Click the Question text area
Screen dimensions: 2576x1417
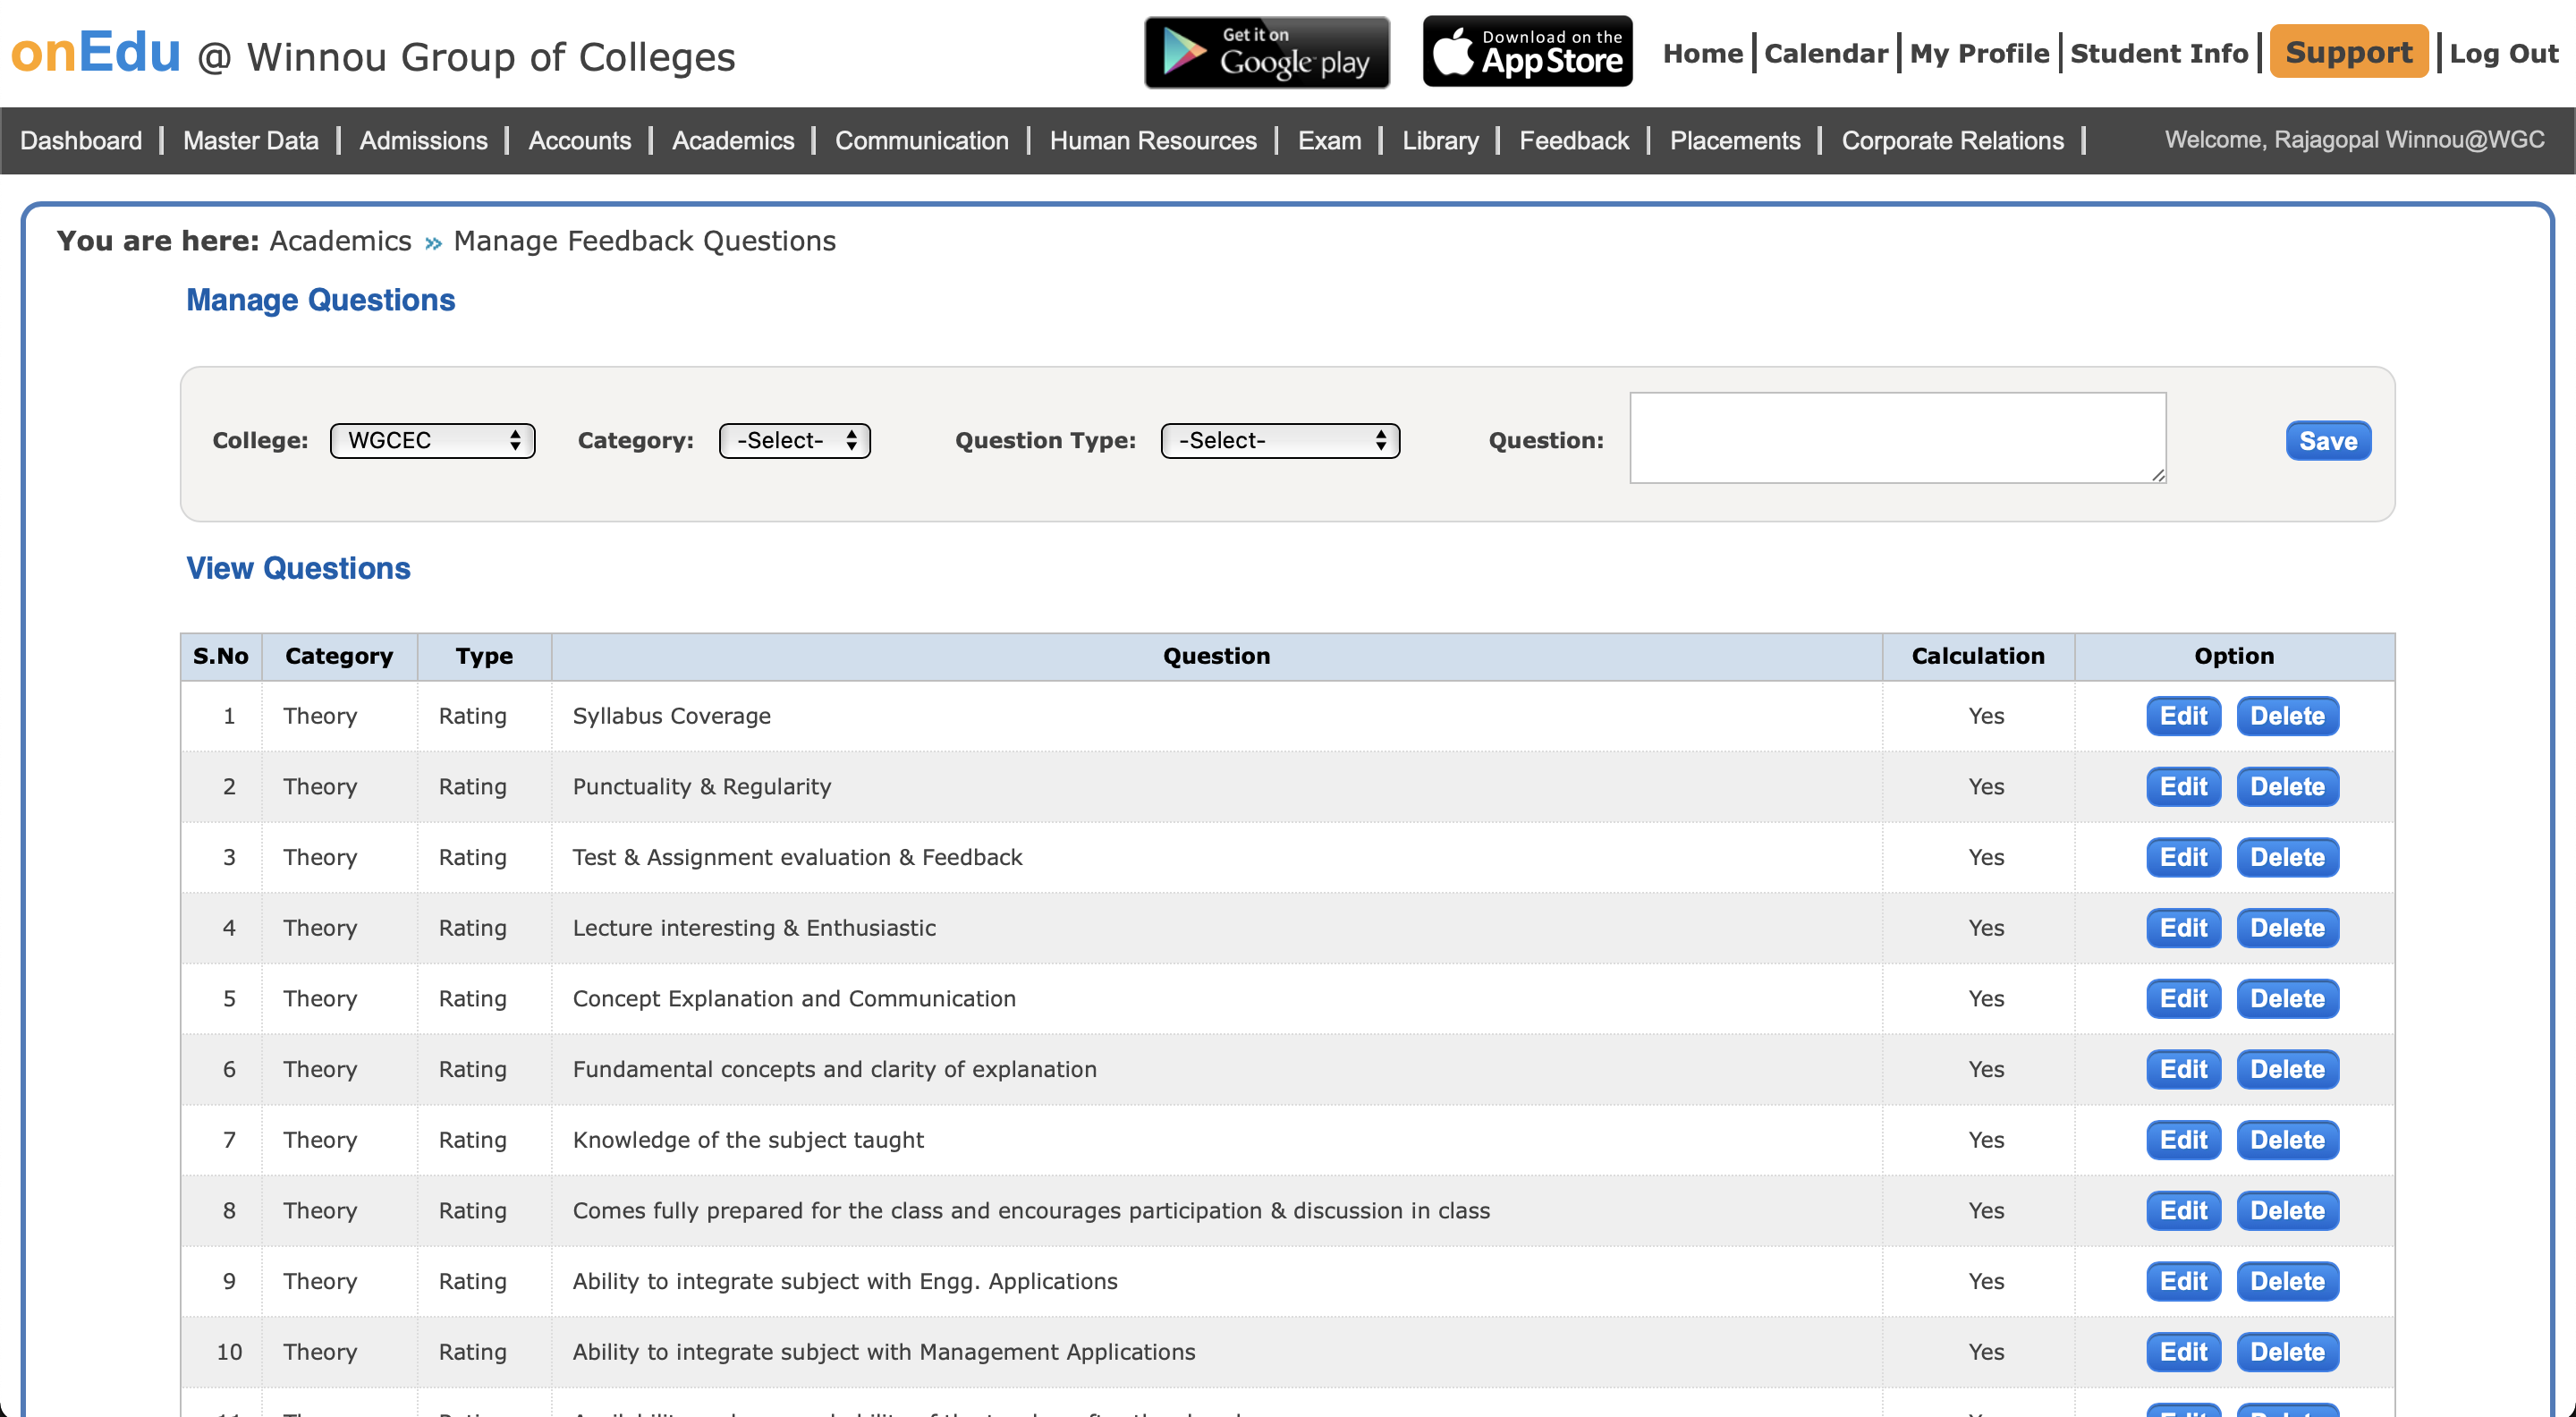(1897, 438)
